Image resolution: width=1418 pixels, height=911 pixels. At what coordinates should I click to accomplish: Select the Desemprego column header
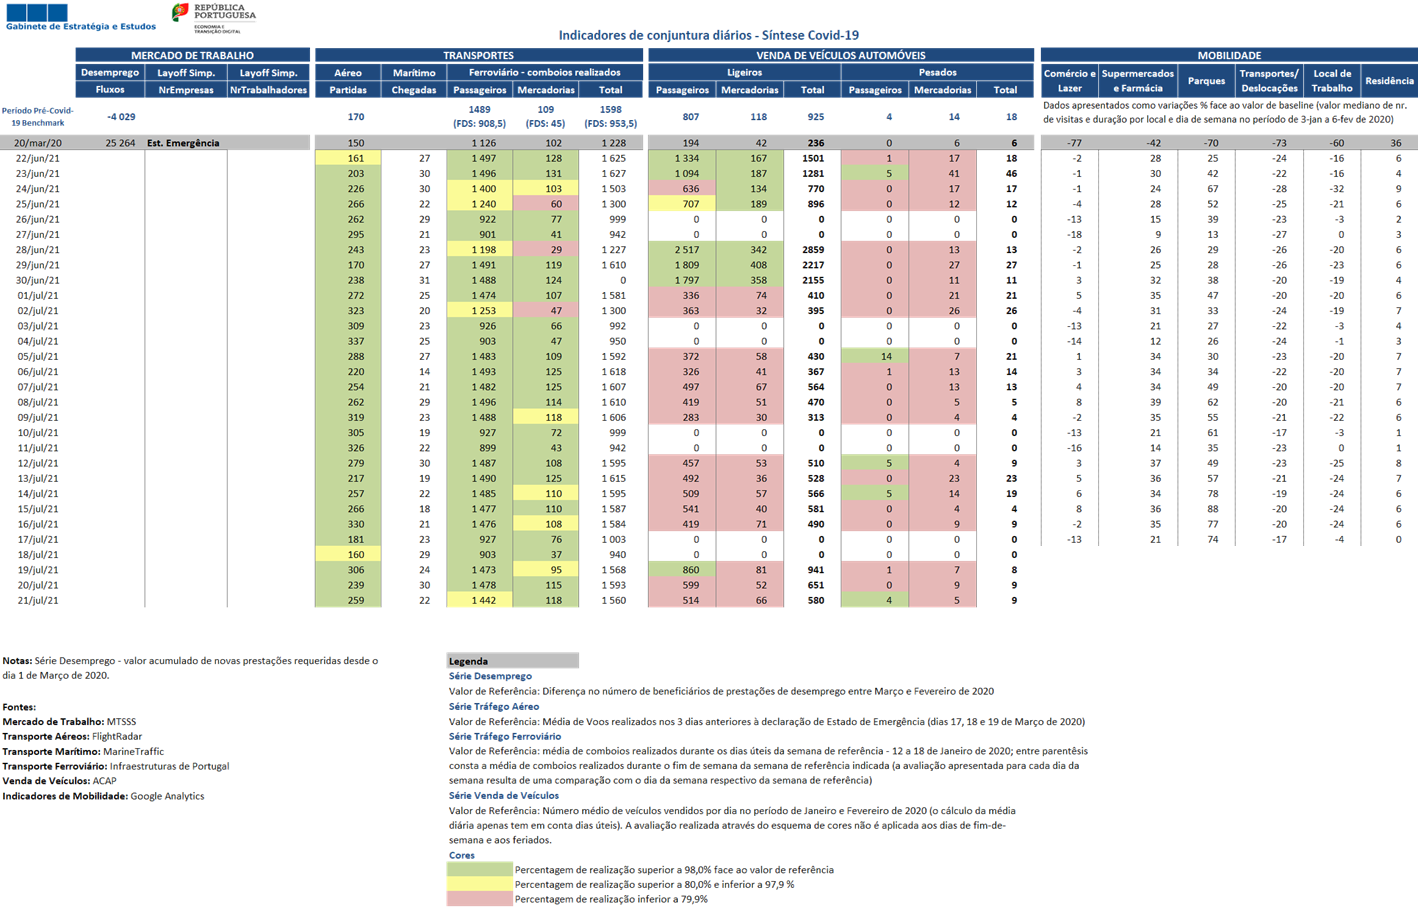click(110, 80)
